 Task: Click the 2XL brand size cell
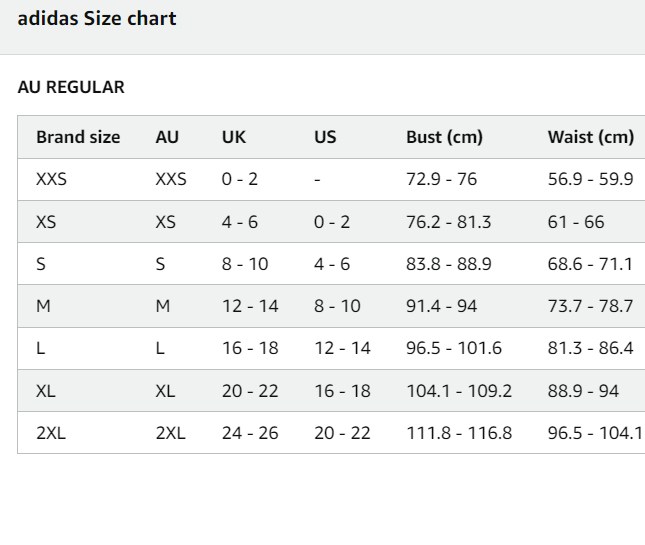point(51,433)
